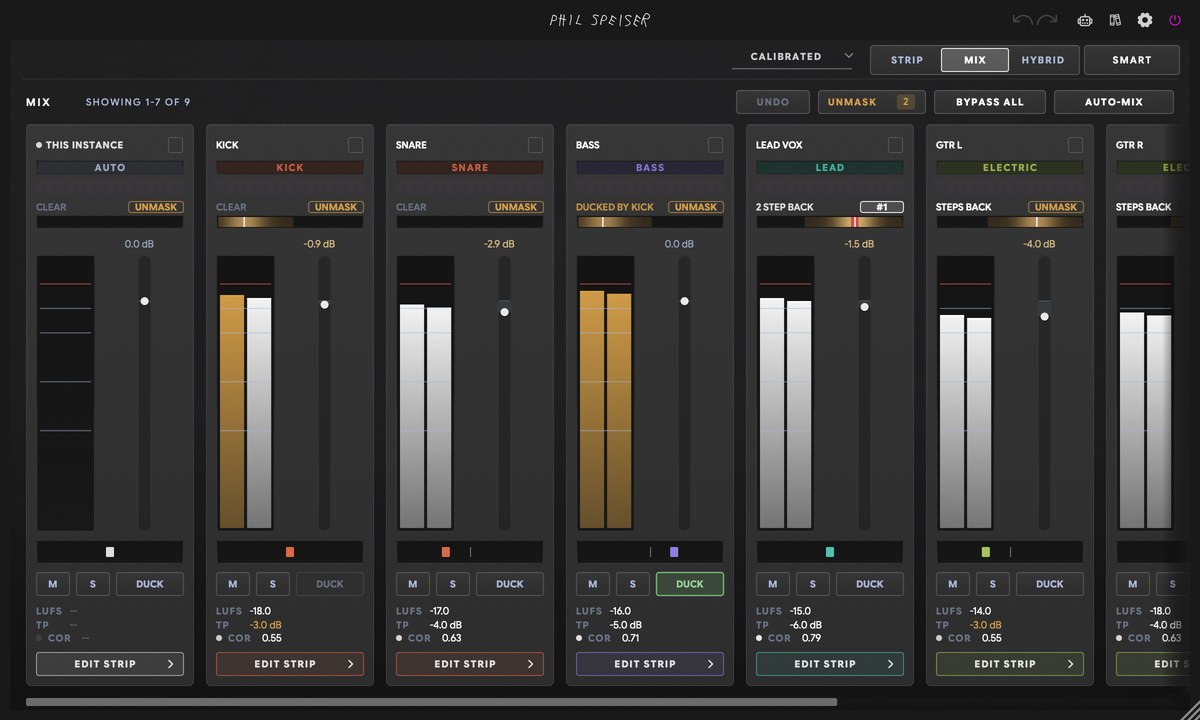The image size is (1200, 720).
Task: Solo the Snare strip
Action: click(x=453, y=584)
